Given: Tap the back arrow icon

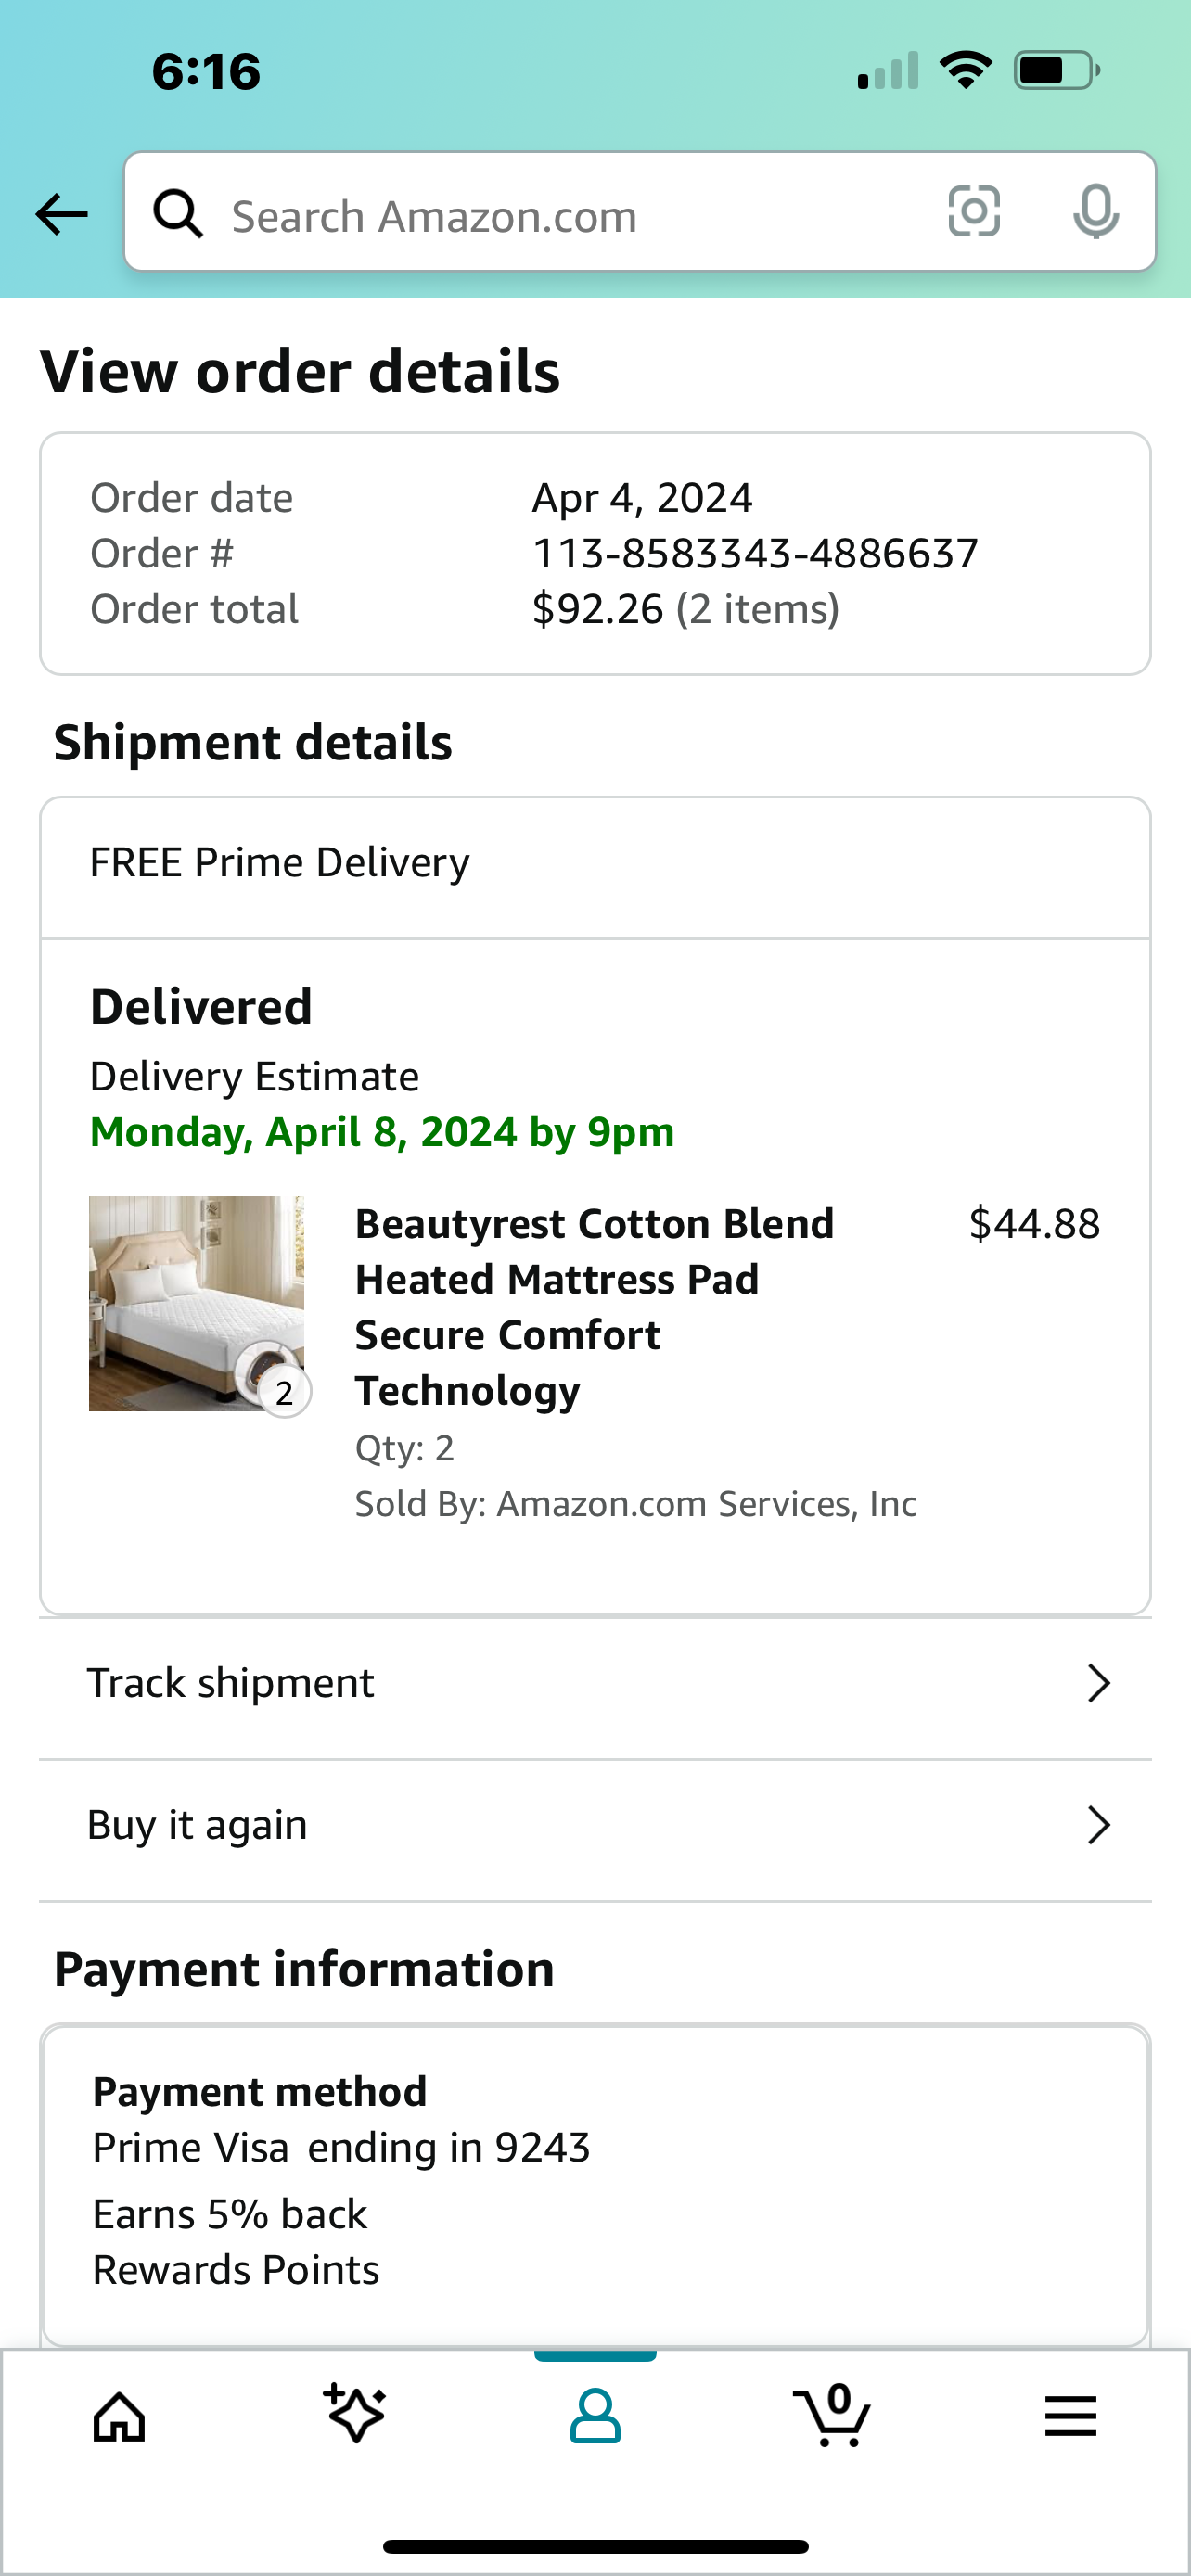Looking at the screenshot, I should (62, 214).
